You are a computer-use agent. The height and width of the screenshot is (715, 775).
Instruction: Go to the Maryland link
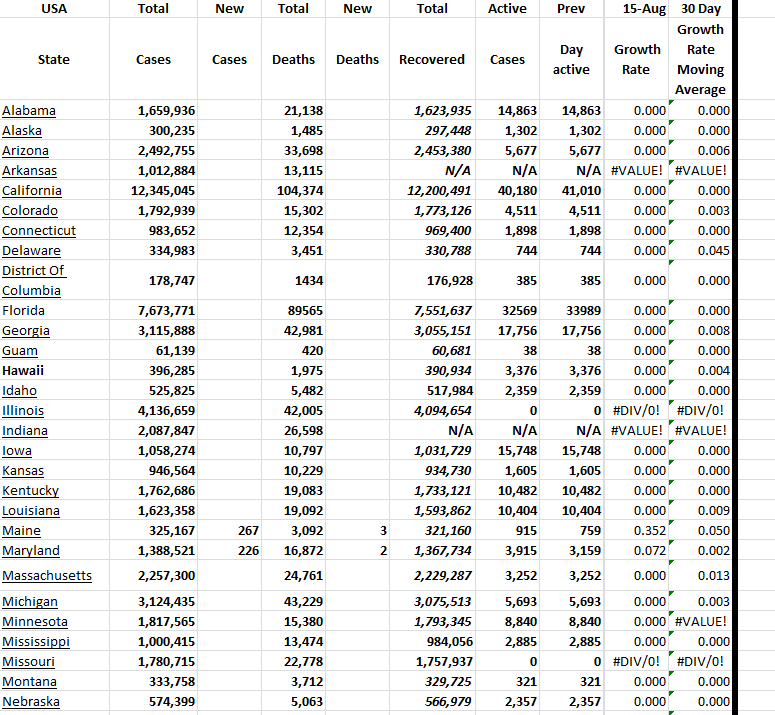pyautogui.click(x=31, y=551)
